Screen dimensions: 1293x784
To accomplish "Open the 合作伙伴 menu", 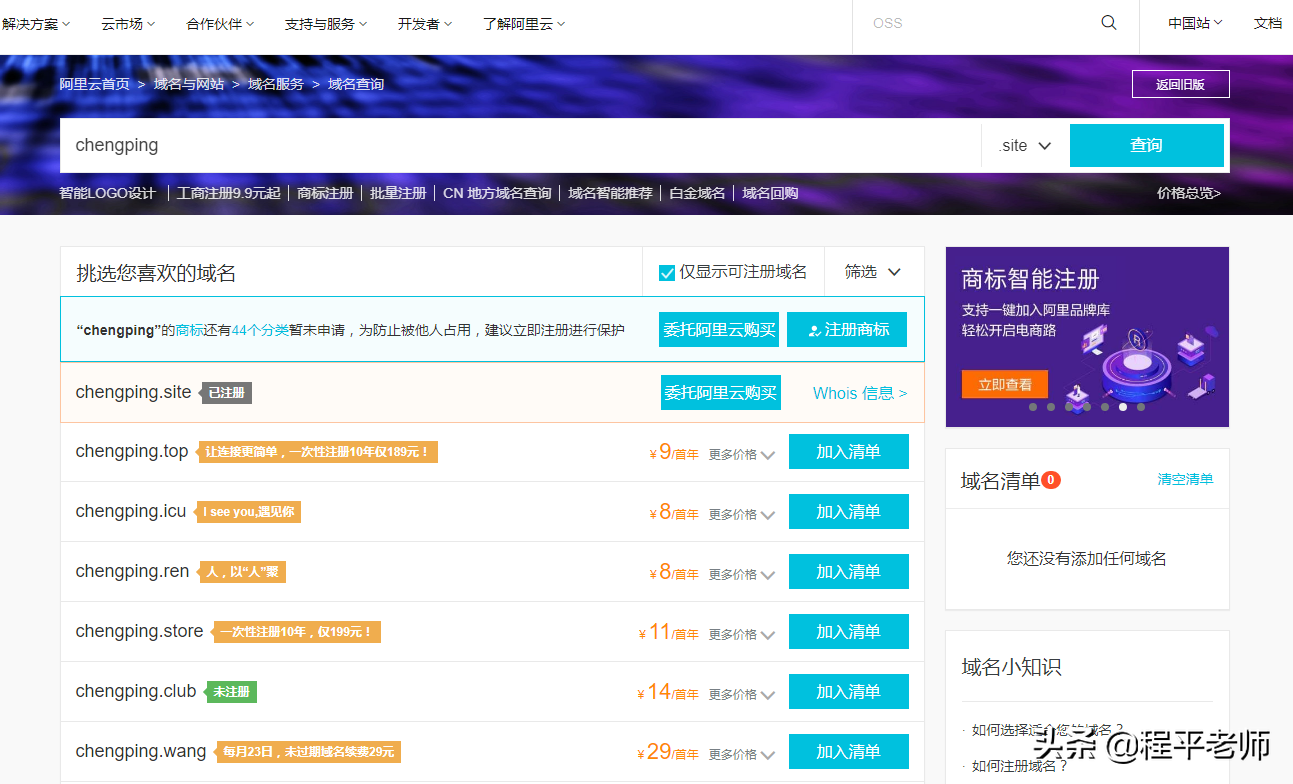I will [220, 24].
